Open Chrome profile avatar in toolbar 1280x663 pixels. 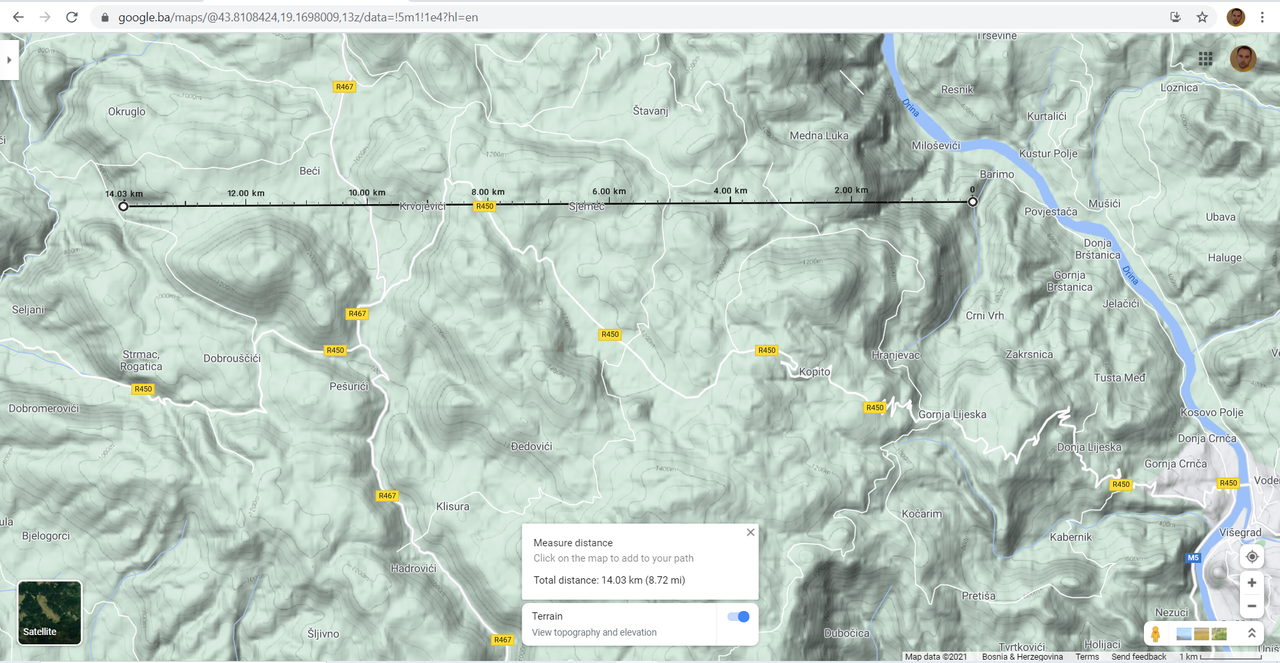(x=1236, y=17)
